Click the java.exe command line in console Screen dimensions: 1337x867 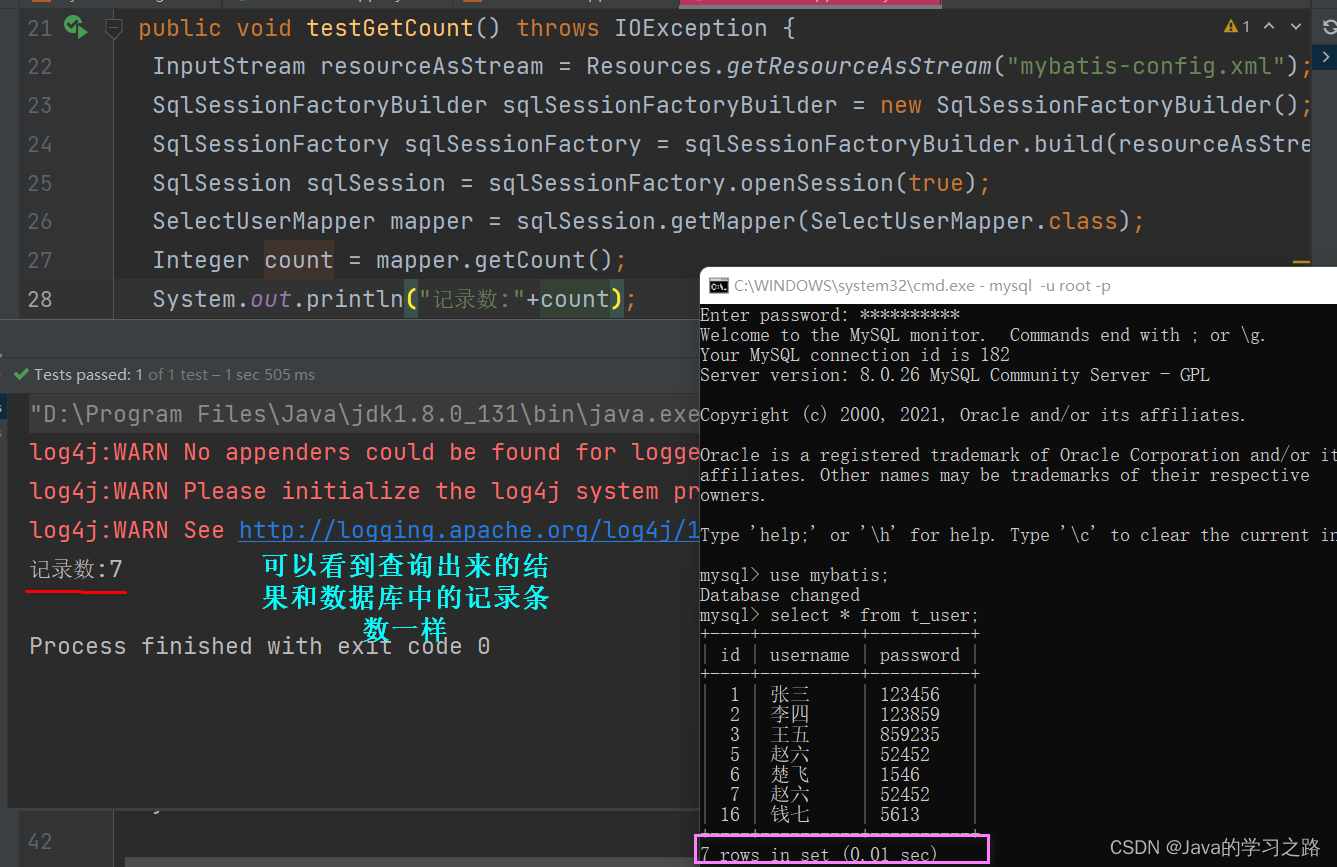[x=364, y=414]
